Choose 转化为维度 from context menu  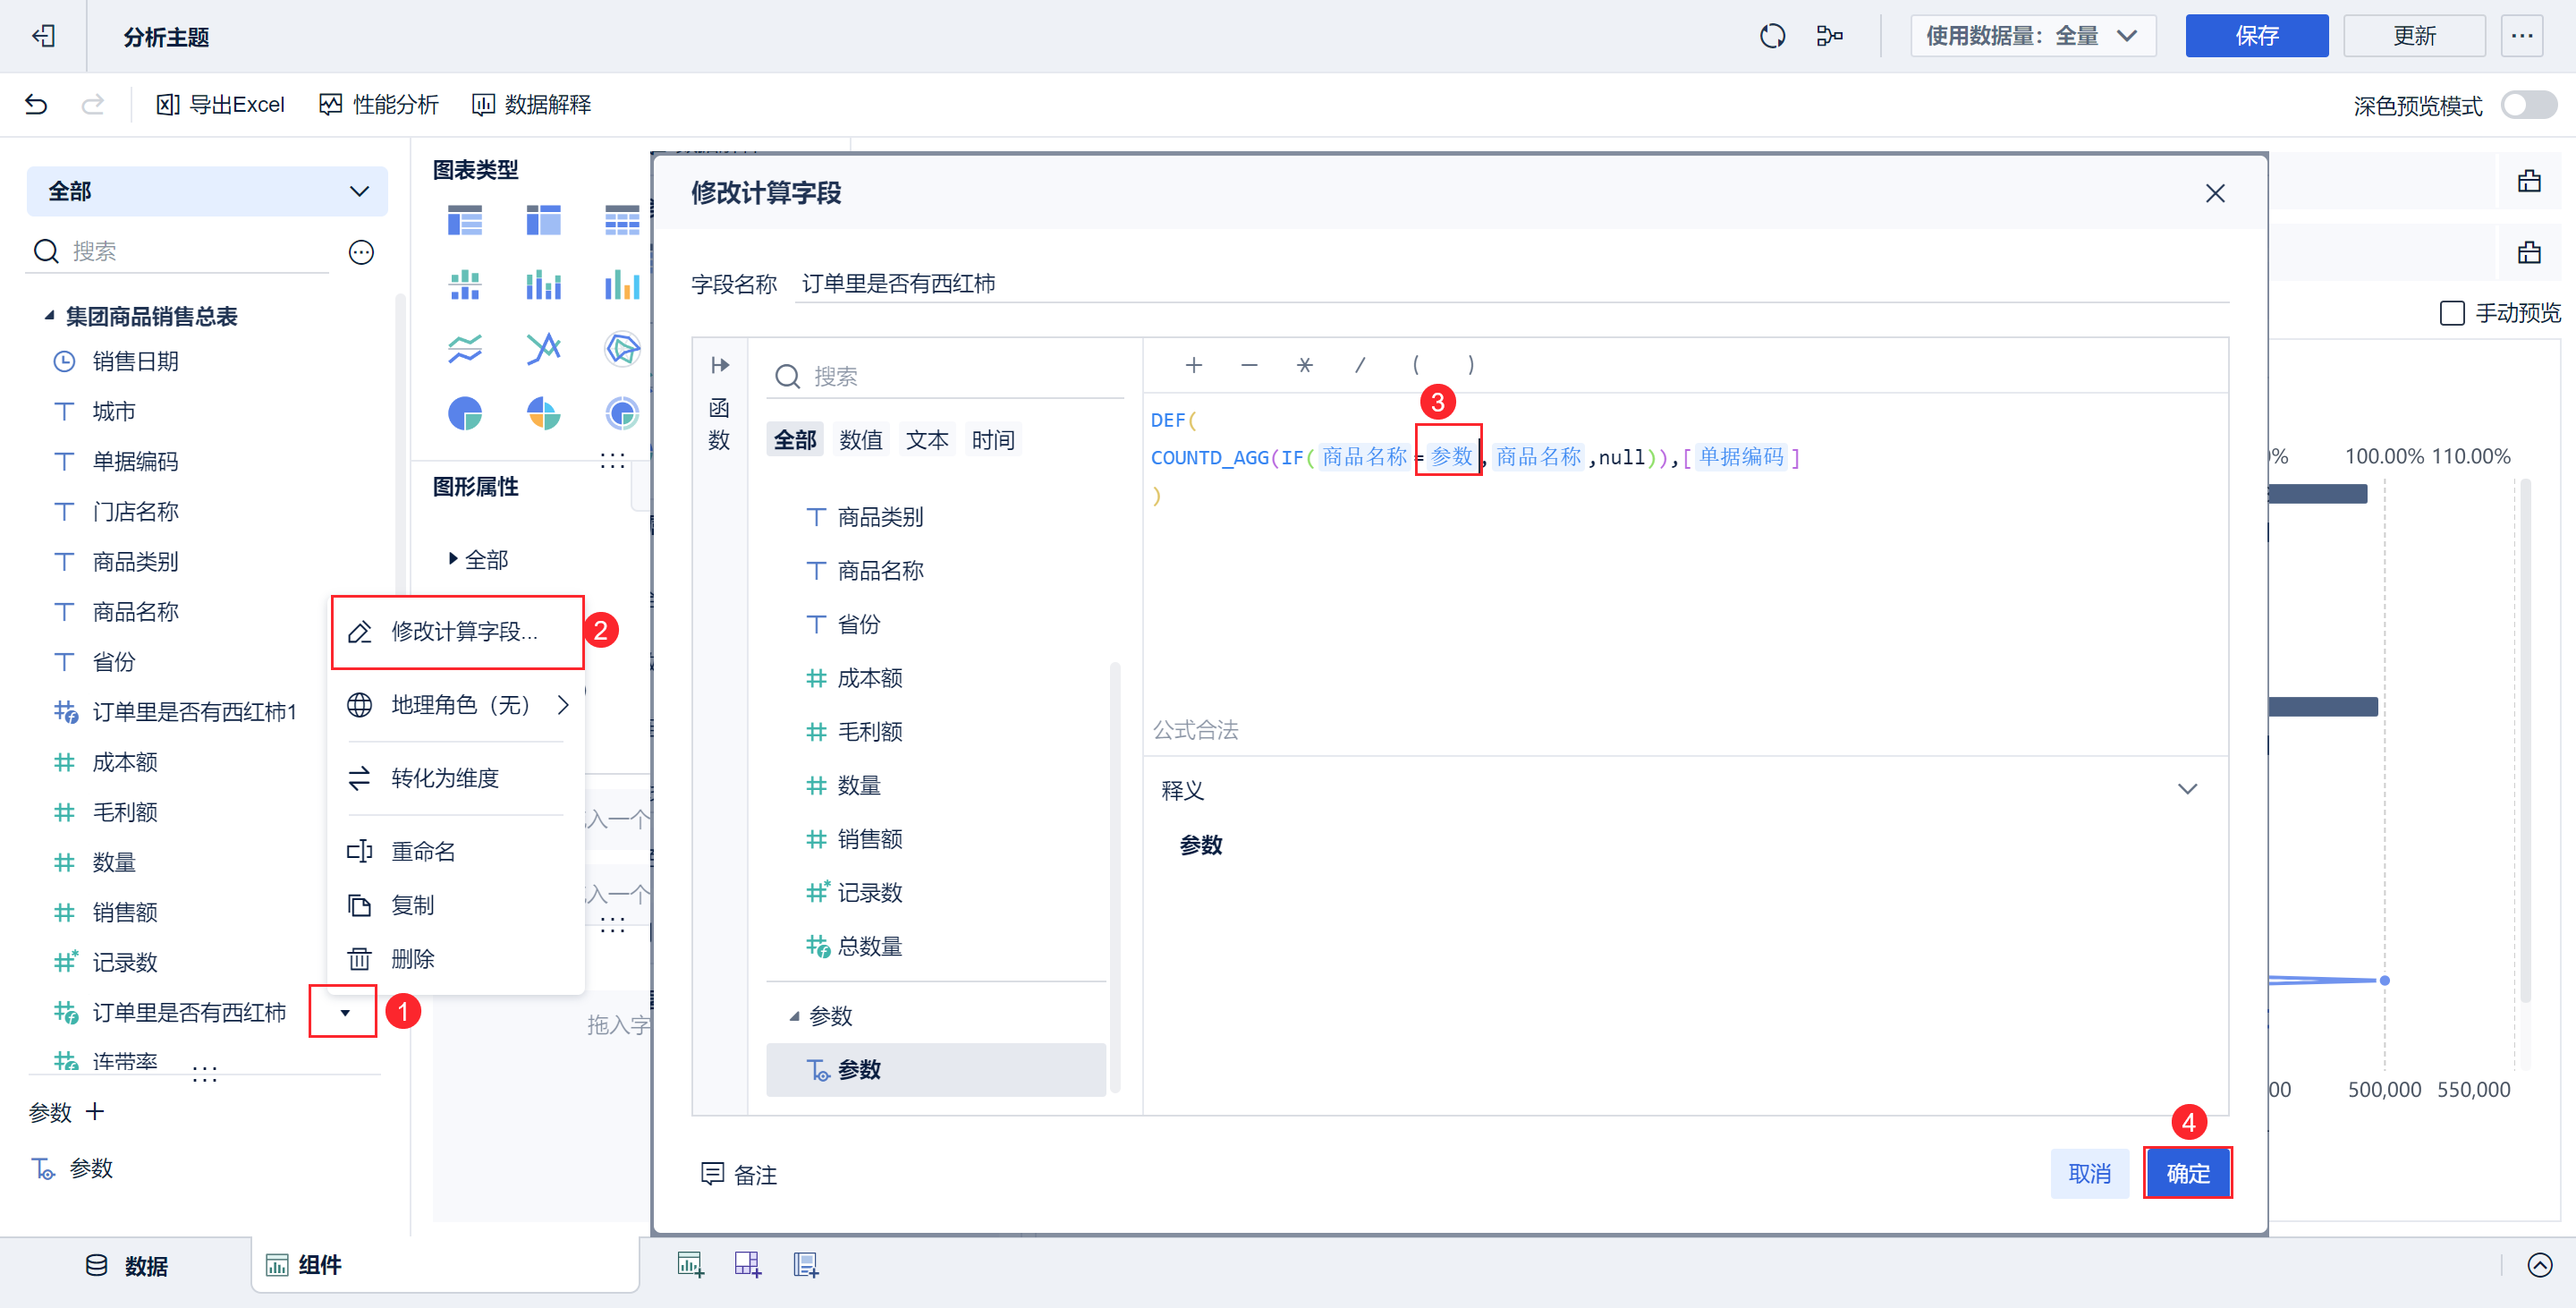click(x=445, y=778)
